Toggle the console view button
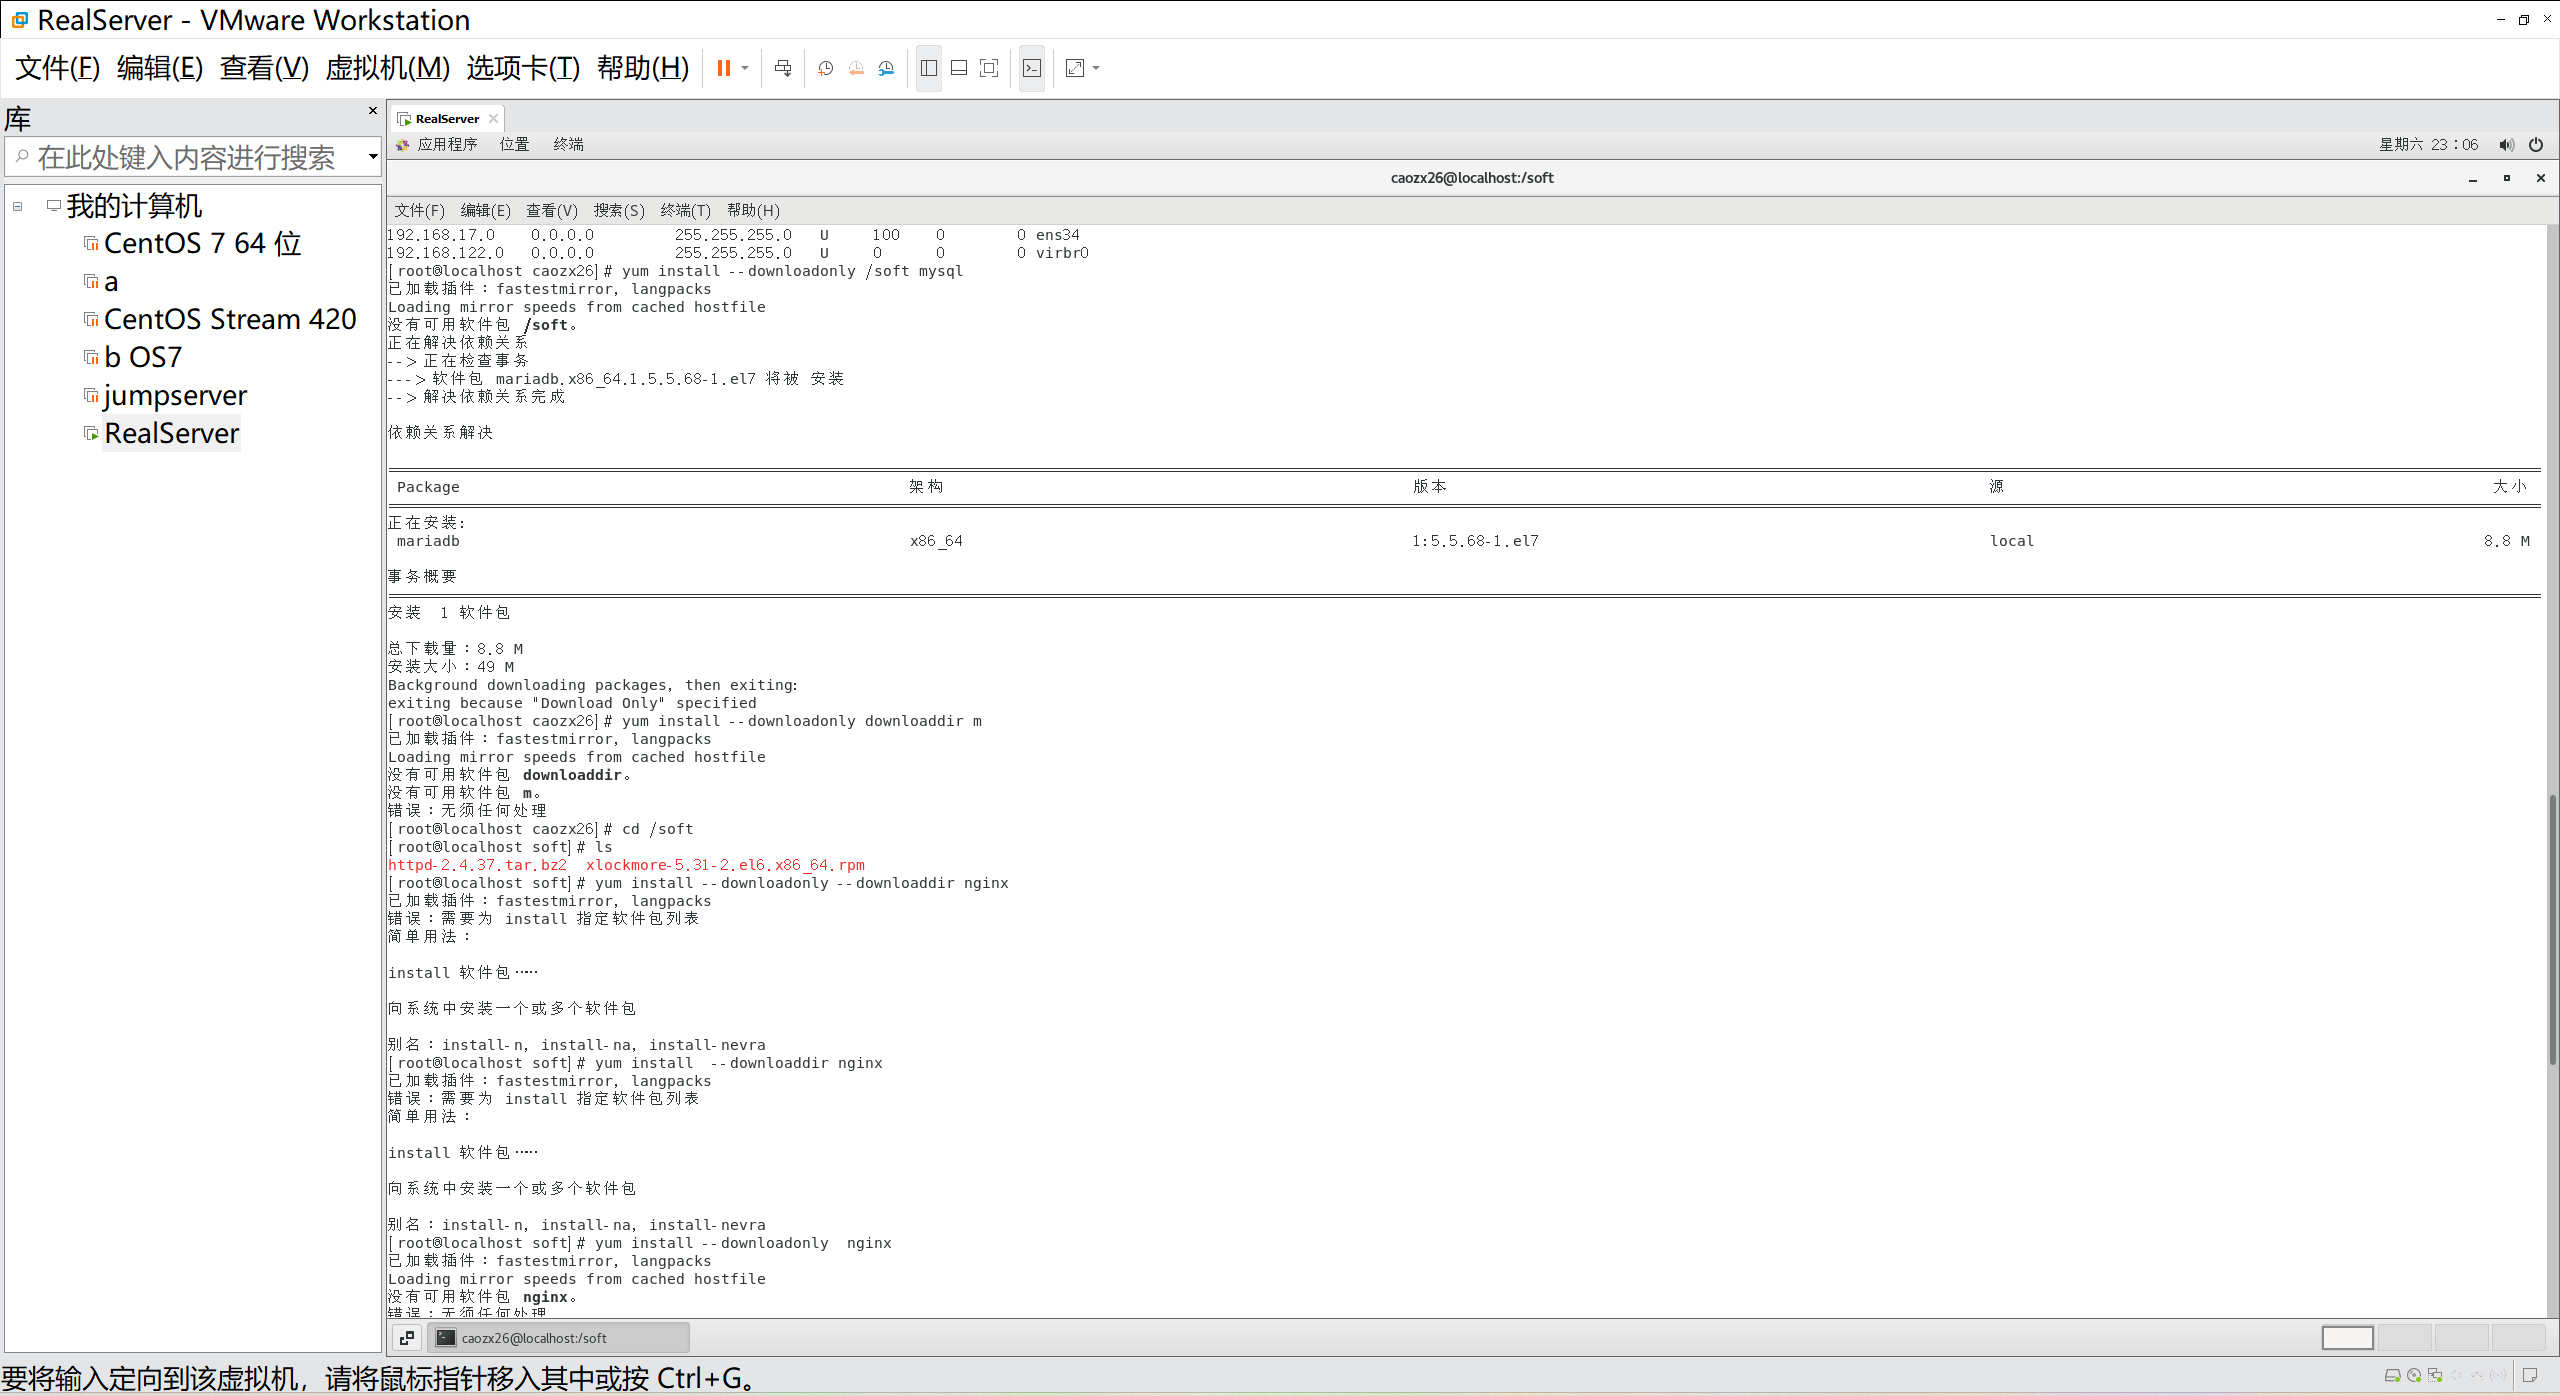The width and height of the screenshot is (2560, 1396). (1032, 68)
